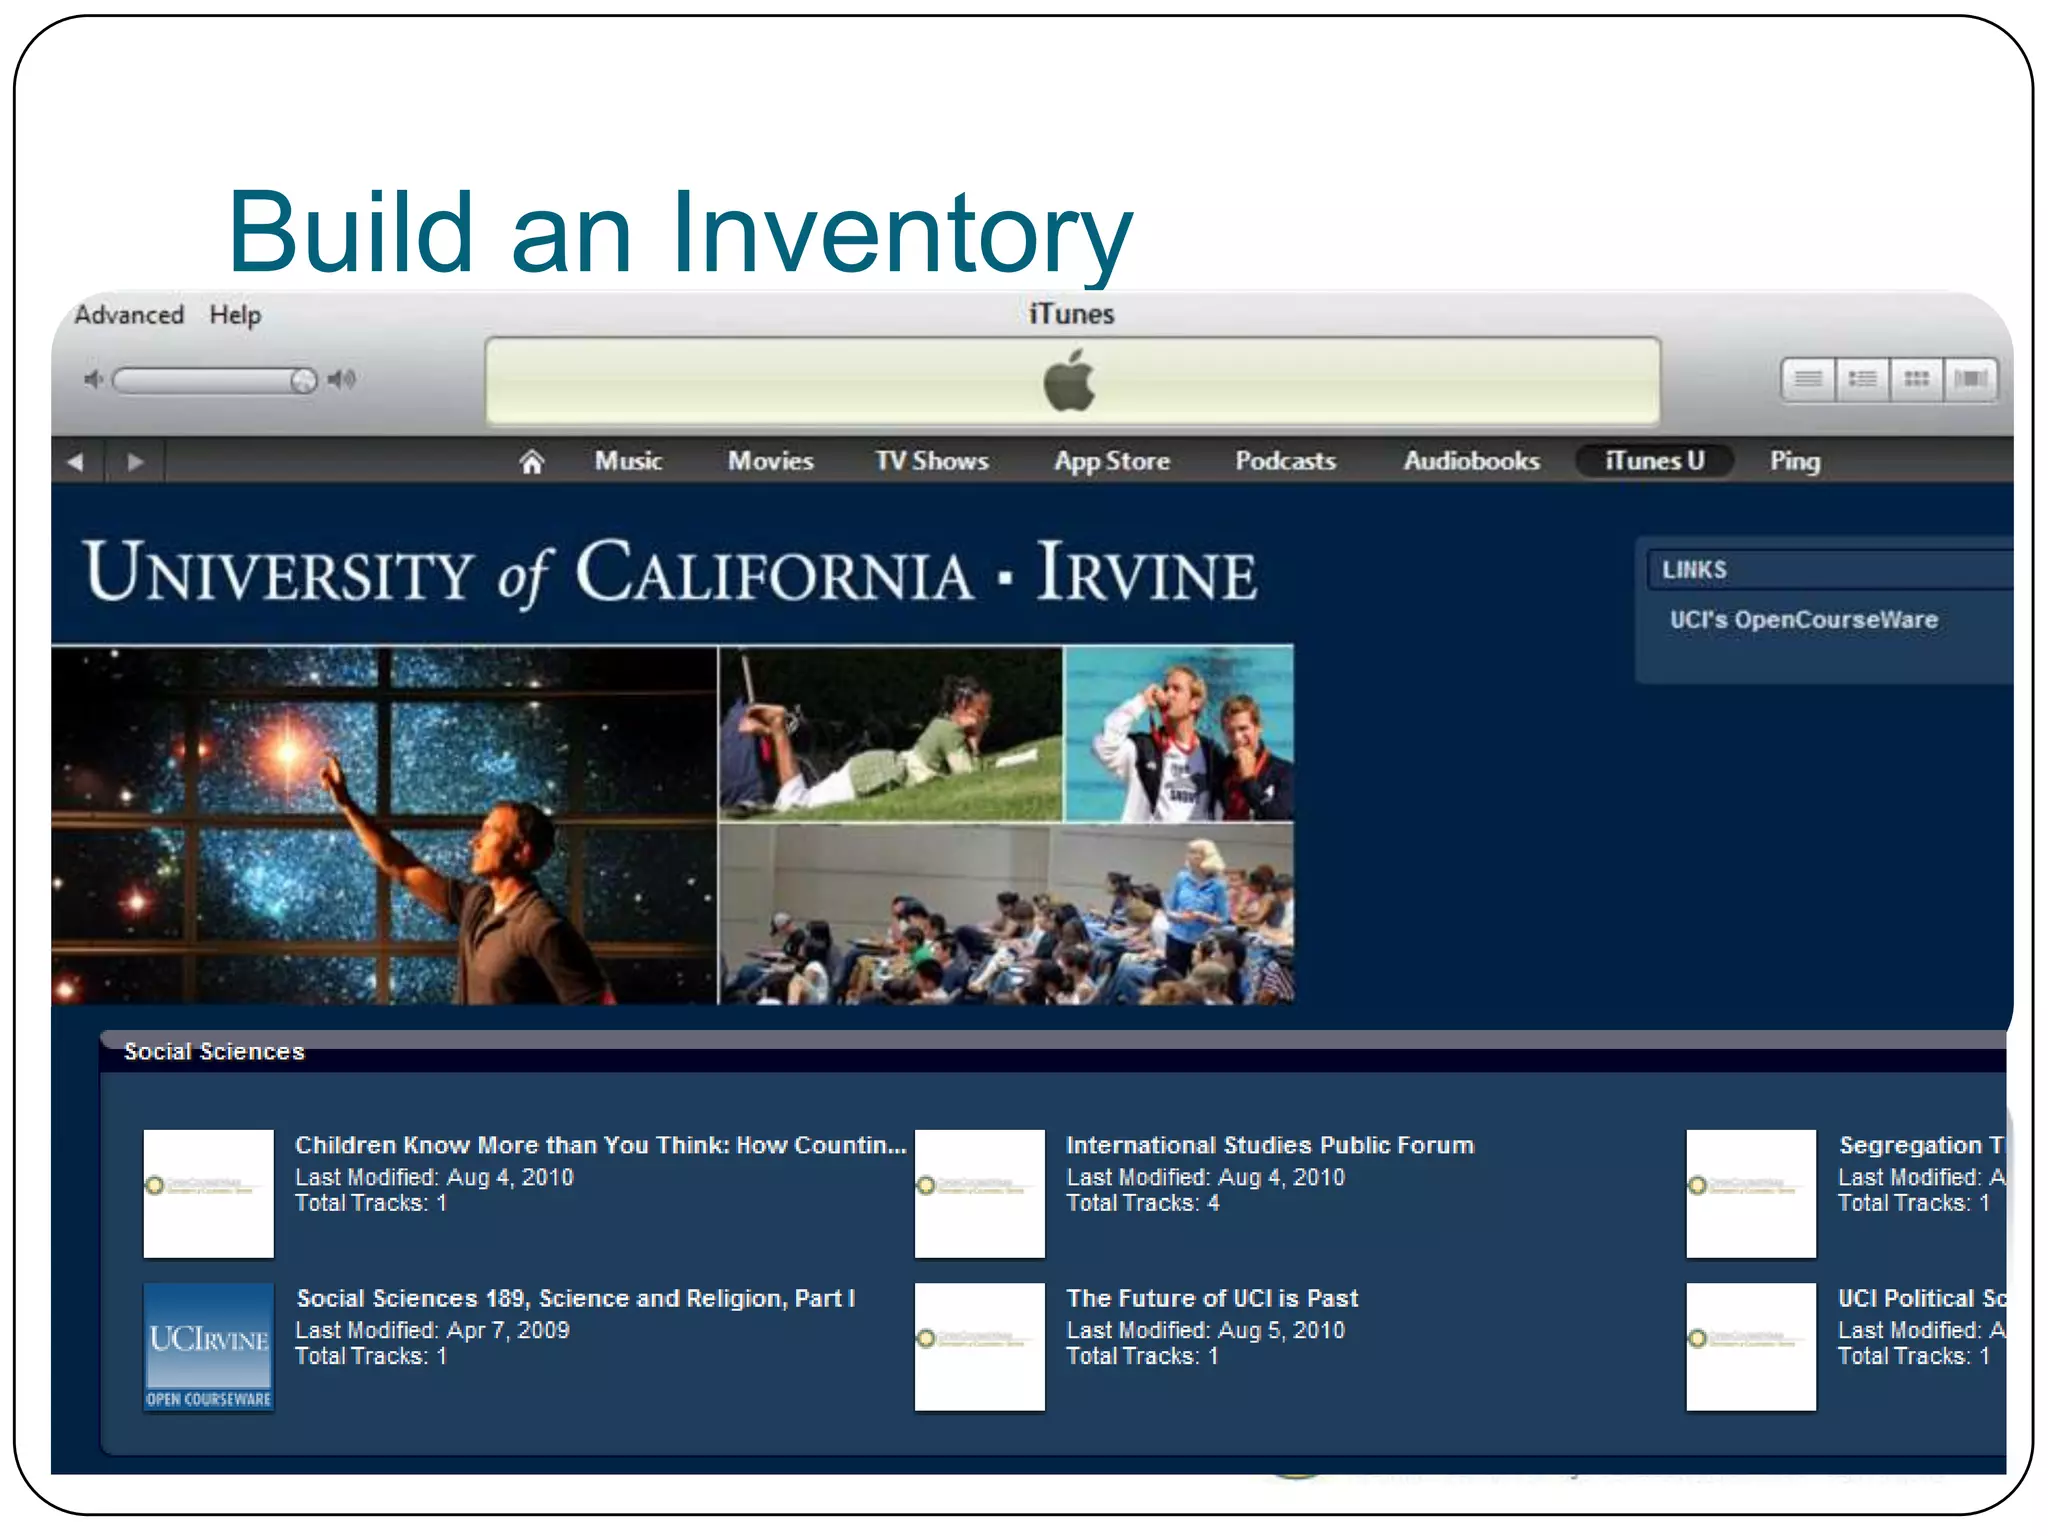2048x1536 pixels.
Task: Select the iTunes U tab
Action: [x=1654, y=461]
